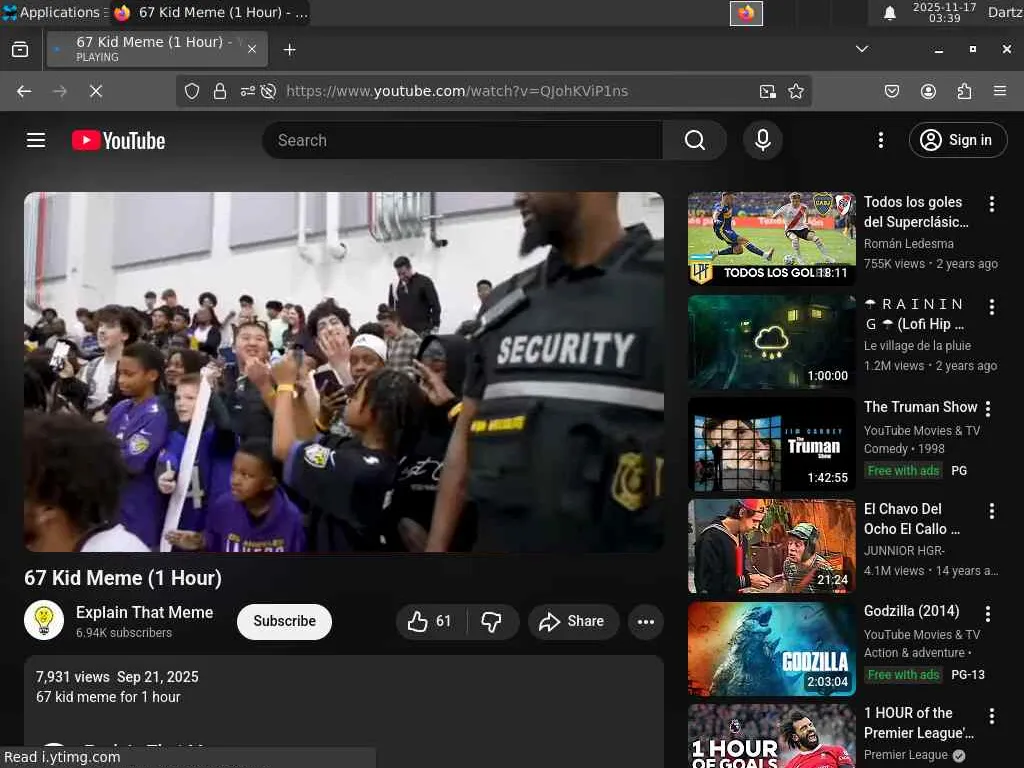Open options for Todos los goles video
This screenshot has width=1024, height=768.
coord(991,204)
